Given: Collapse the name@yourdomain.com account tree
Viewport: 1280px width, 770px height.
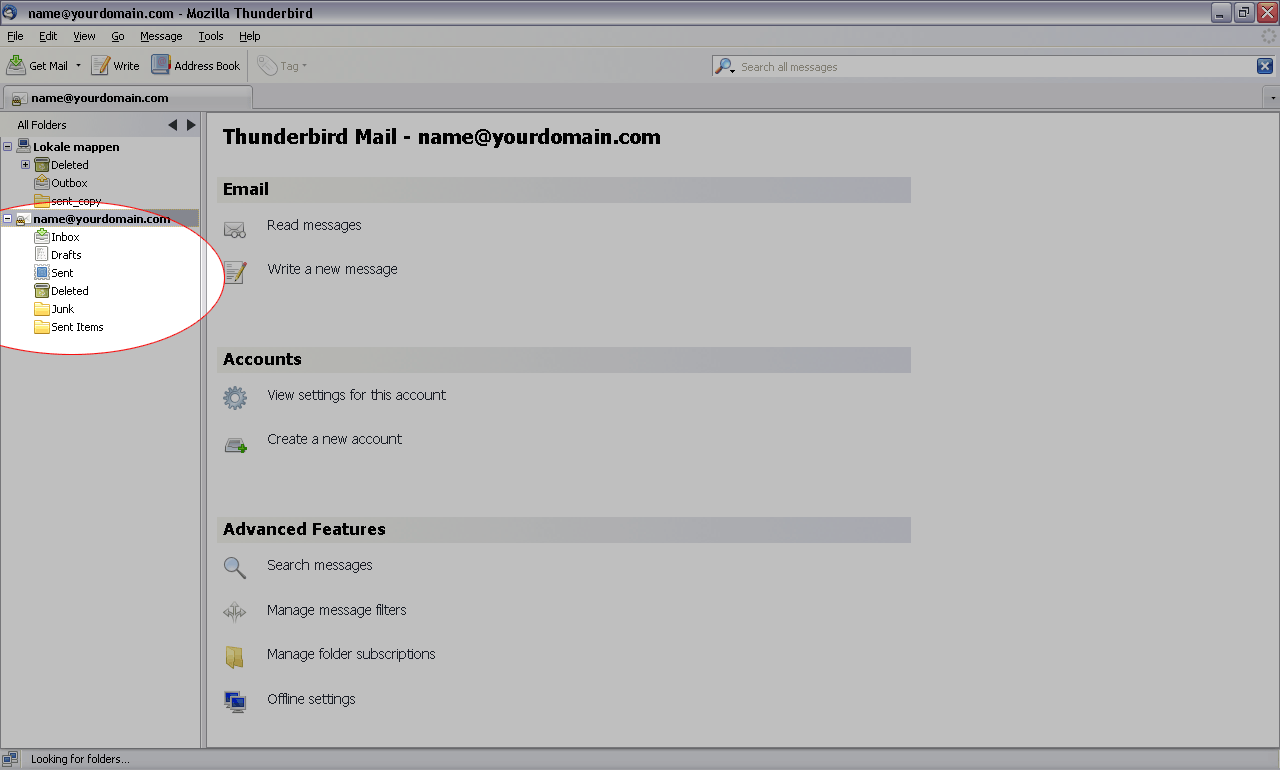Looking at the screenshot, I should [8, 219].
